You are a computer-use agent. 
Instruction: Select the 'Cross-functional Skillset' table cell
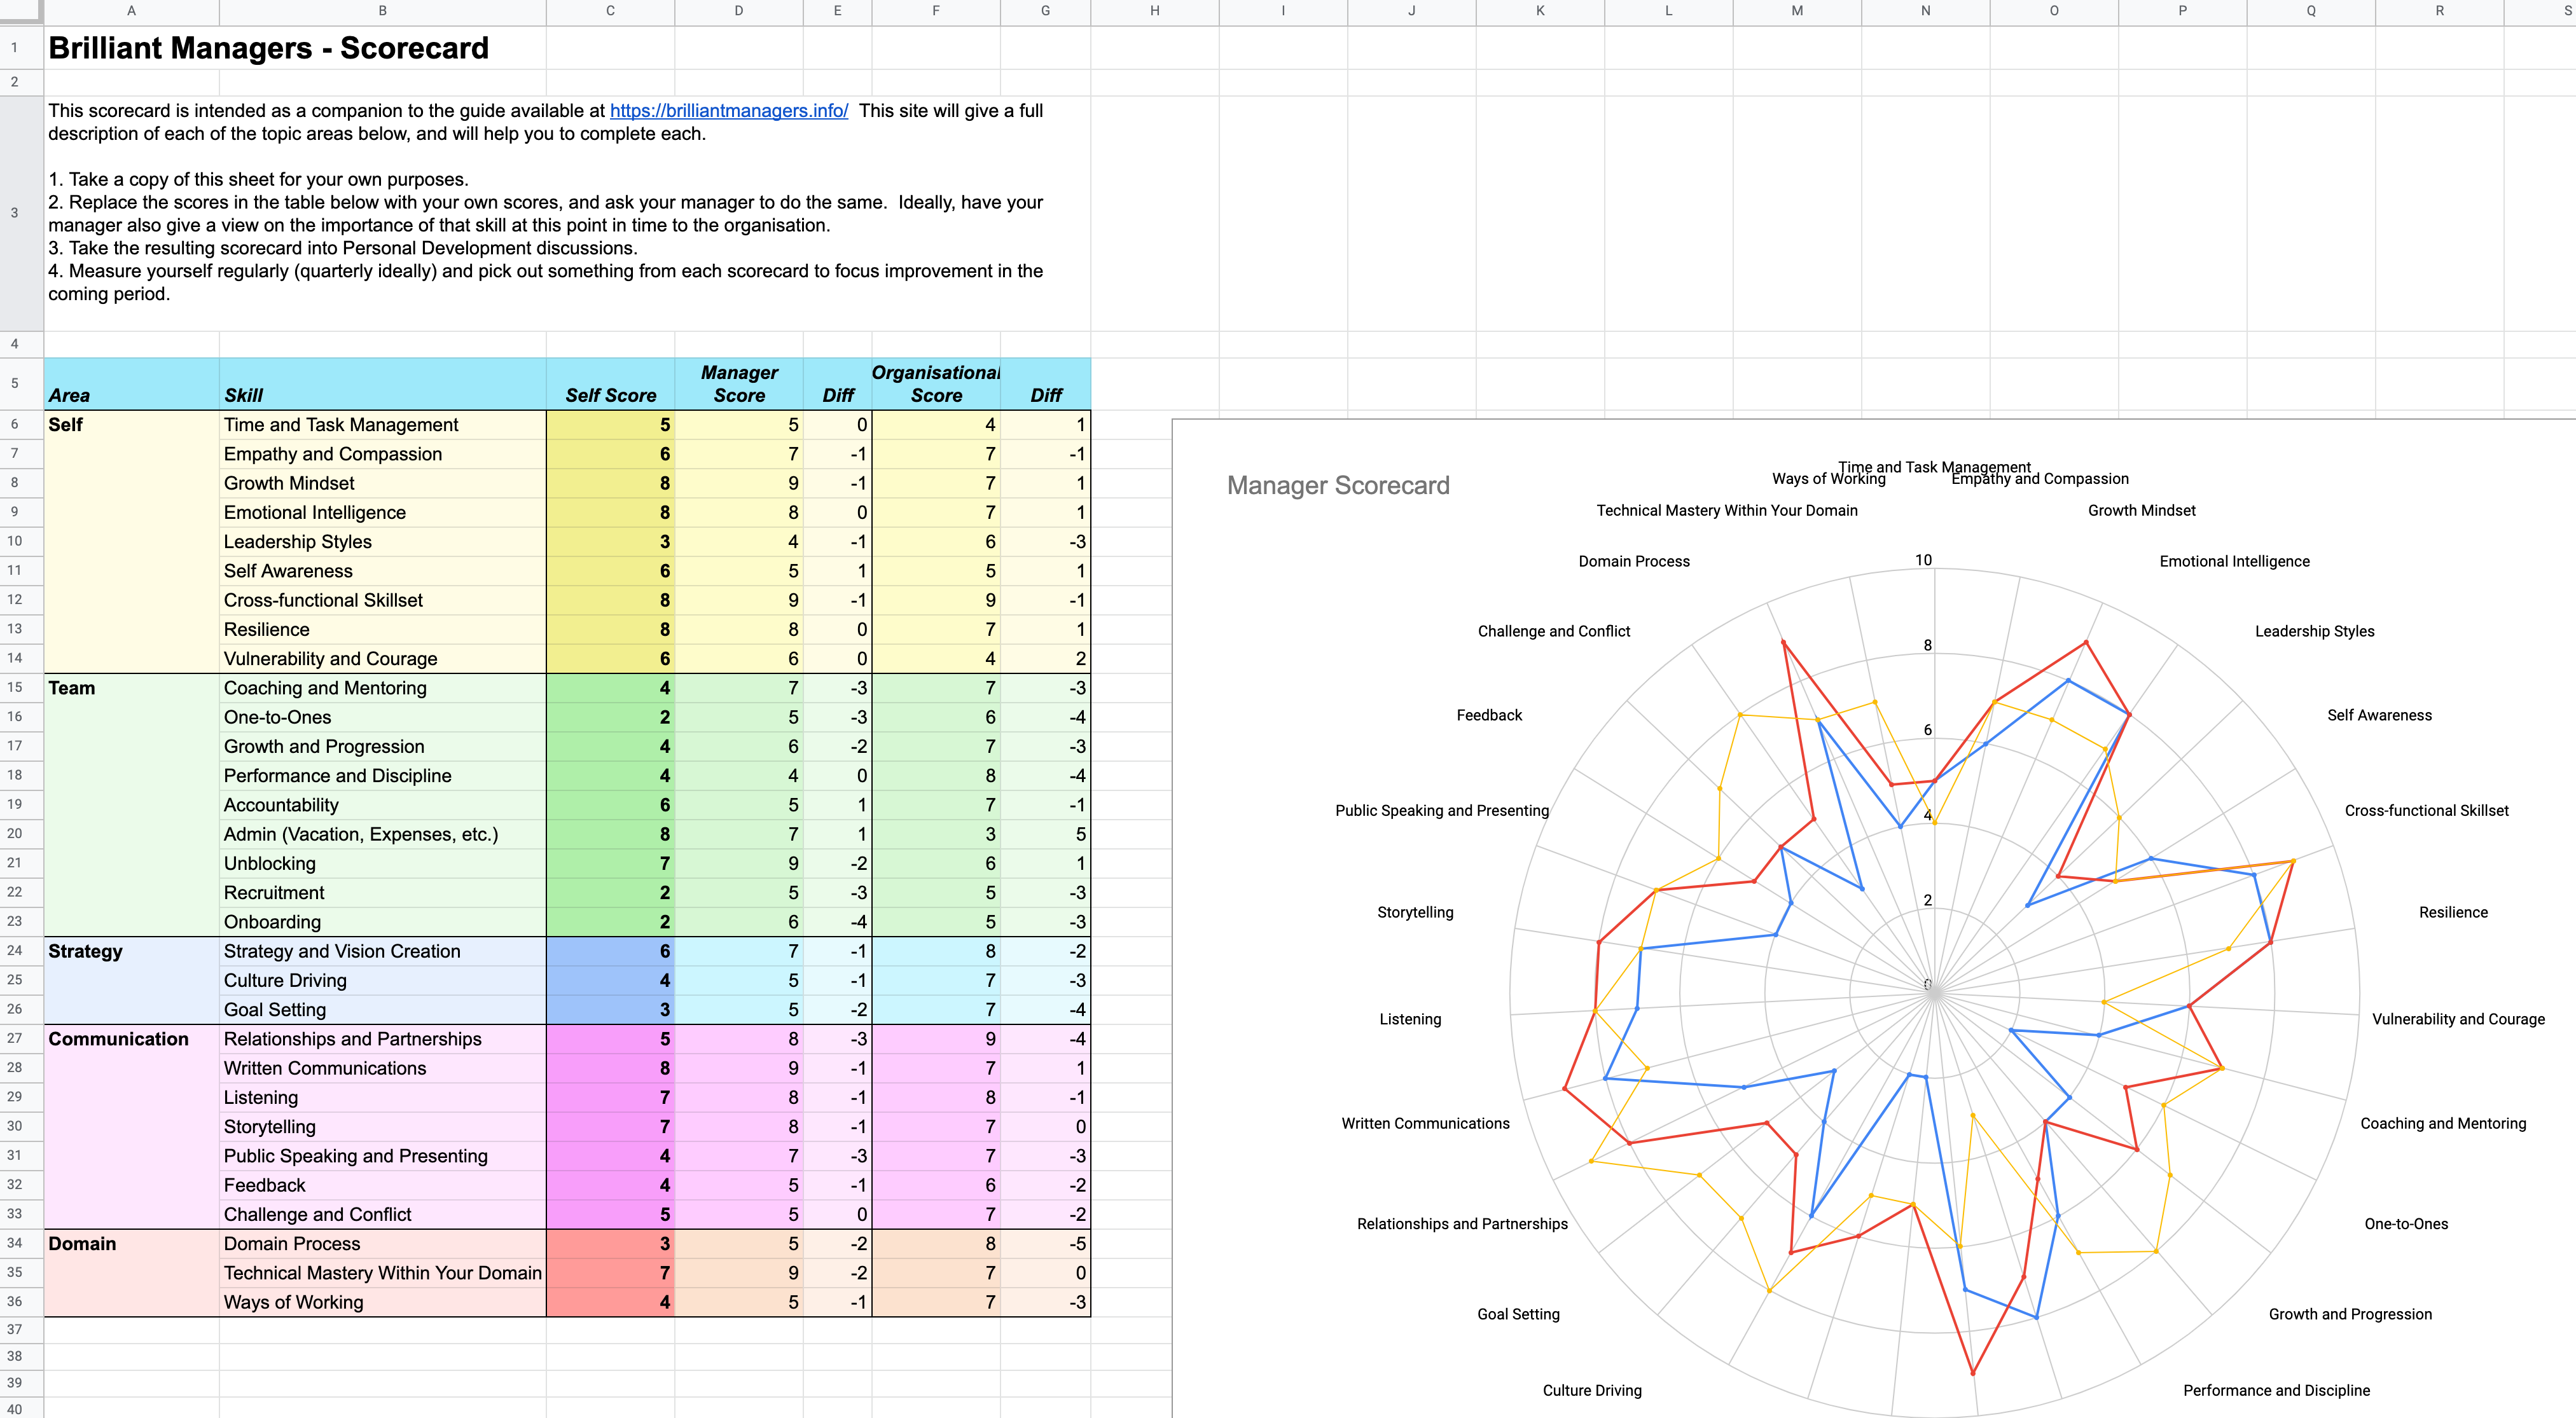[x=382, y=600]
